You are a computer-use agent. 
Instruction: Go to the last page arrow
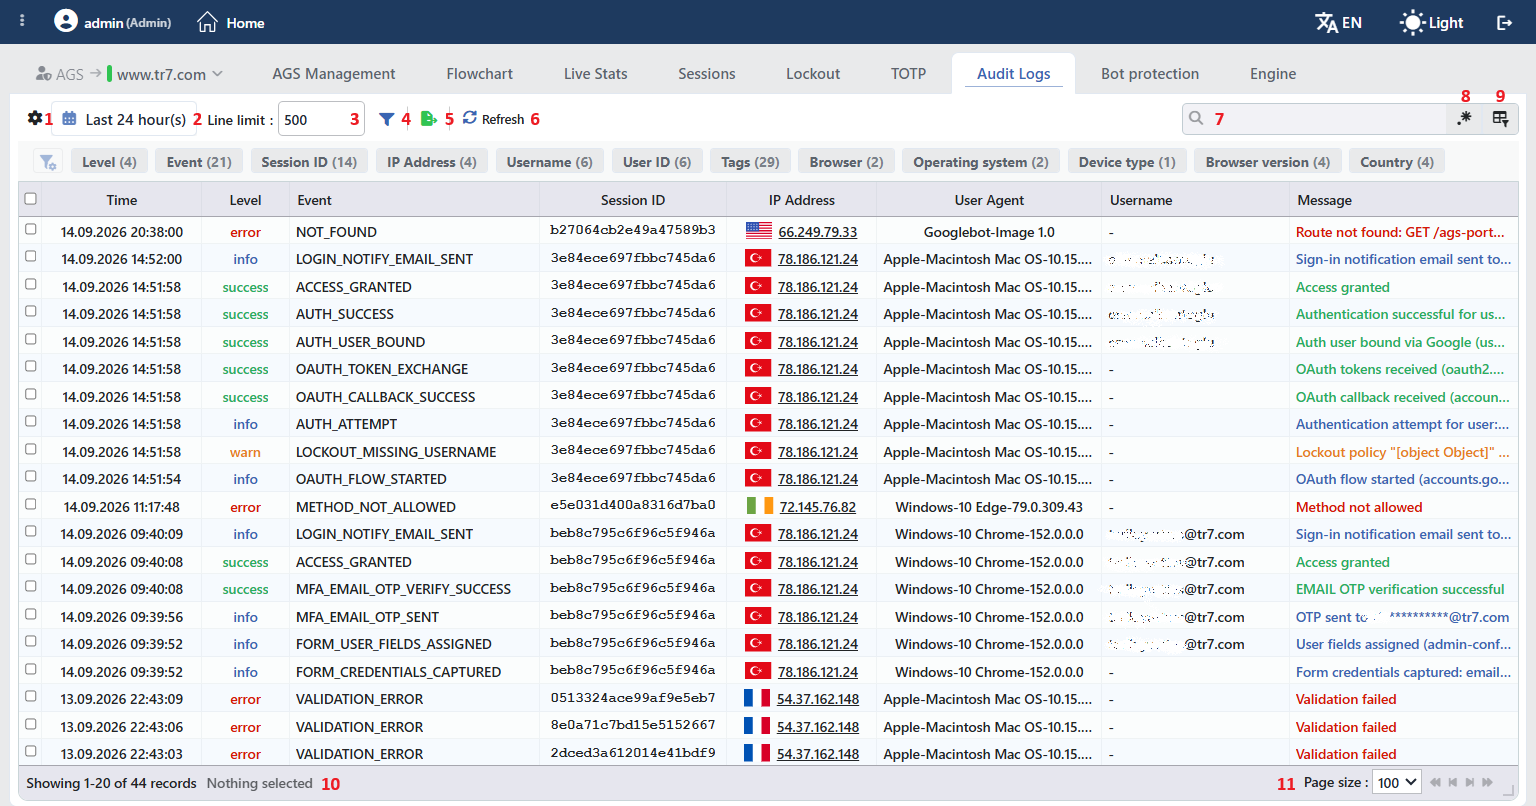click(1488, 782)
